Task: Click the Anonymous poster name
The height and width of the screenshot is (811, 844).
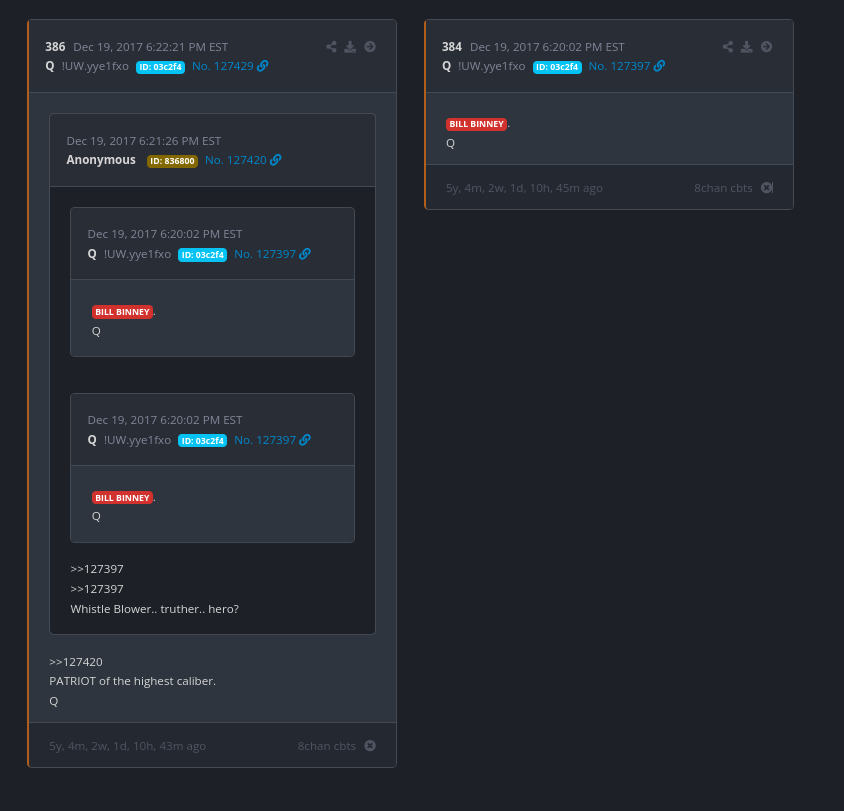Action: 101,160
